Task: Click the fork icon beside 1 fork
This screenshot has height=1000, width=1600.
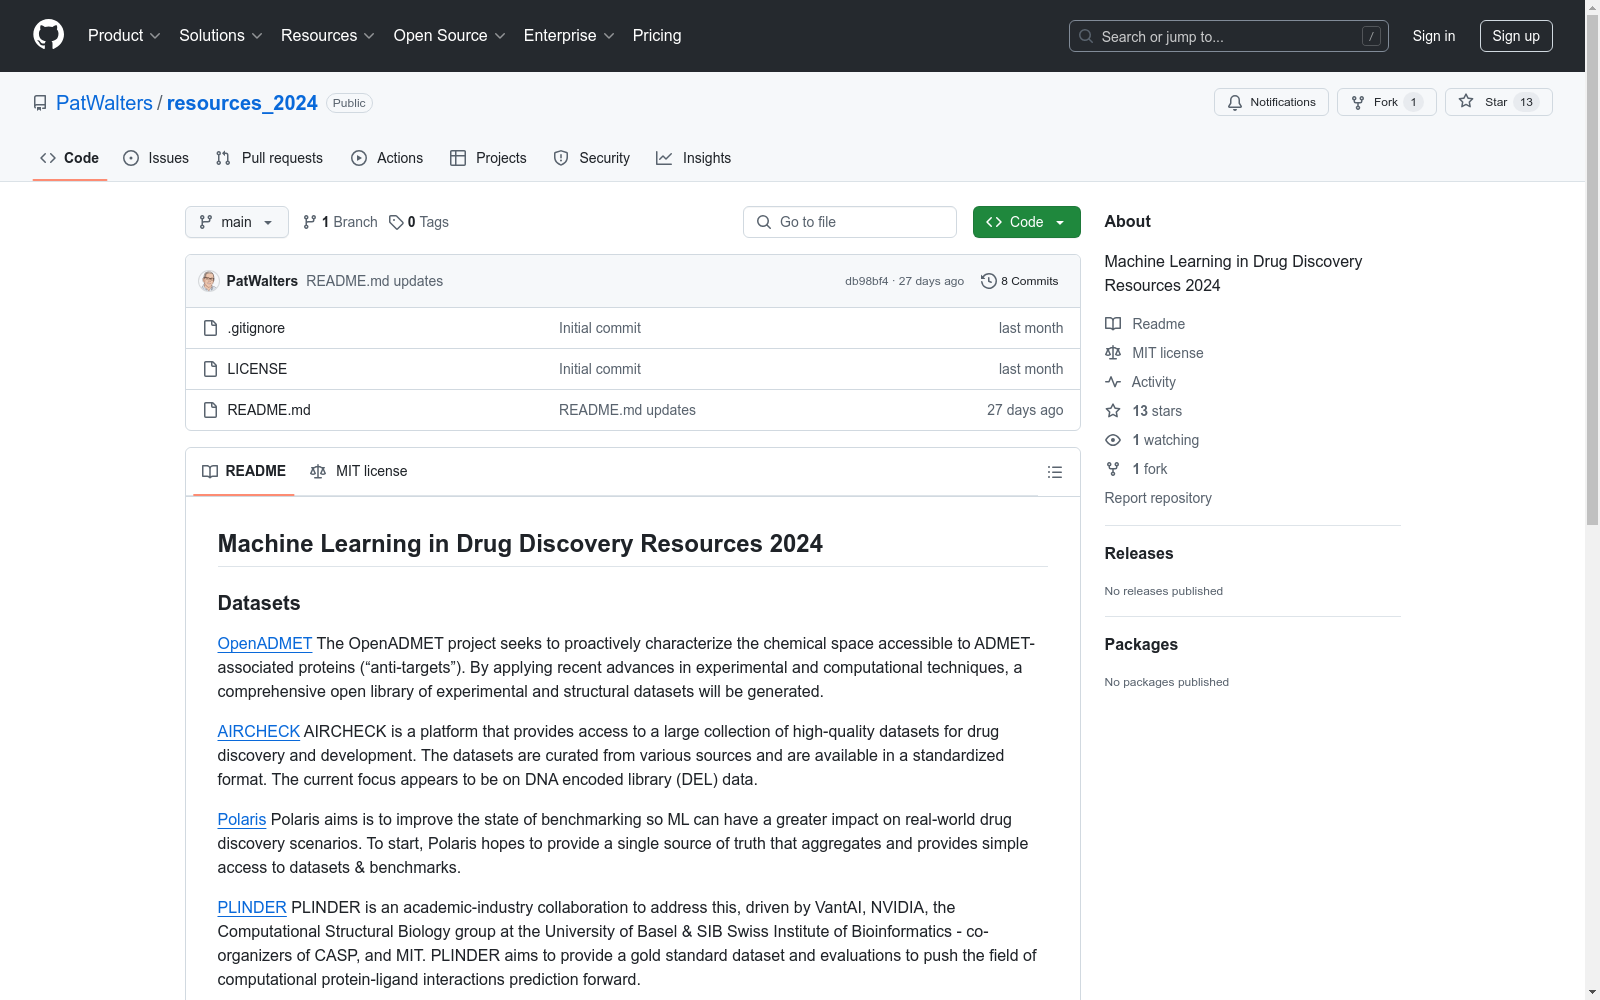Action: [x=1113, y=469]
